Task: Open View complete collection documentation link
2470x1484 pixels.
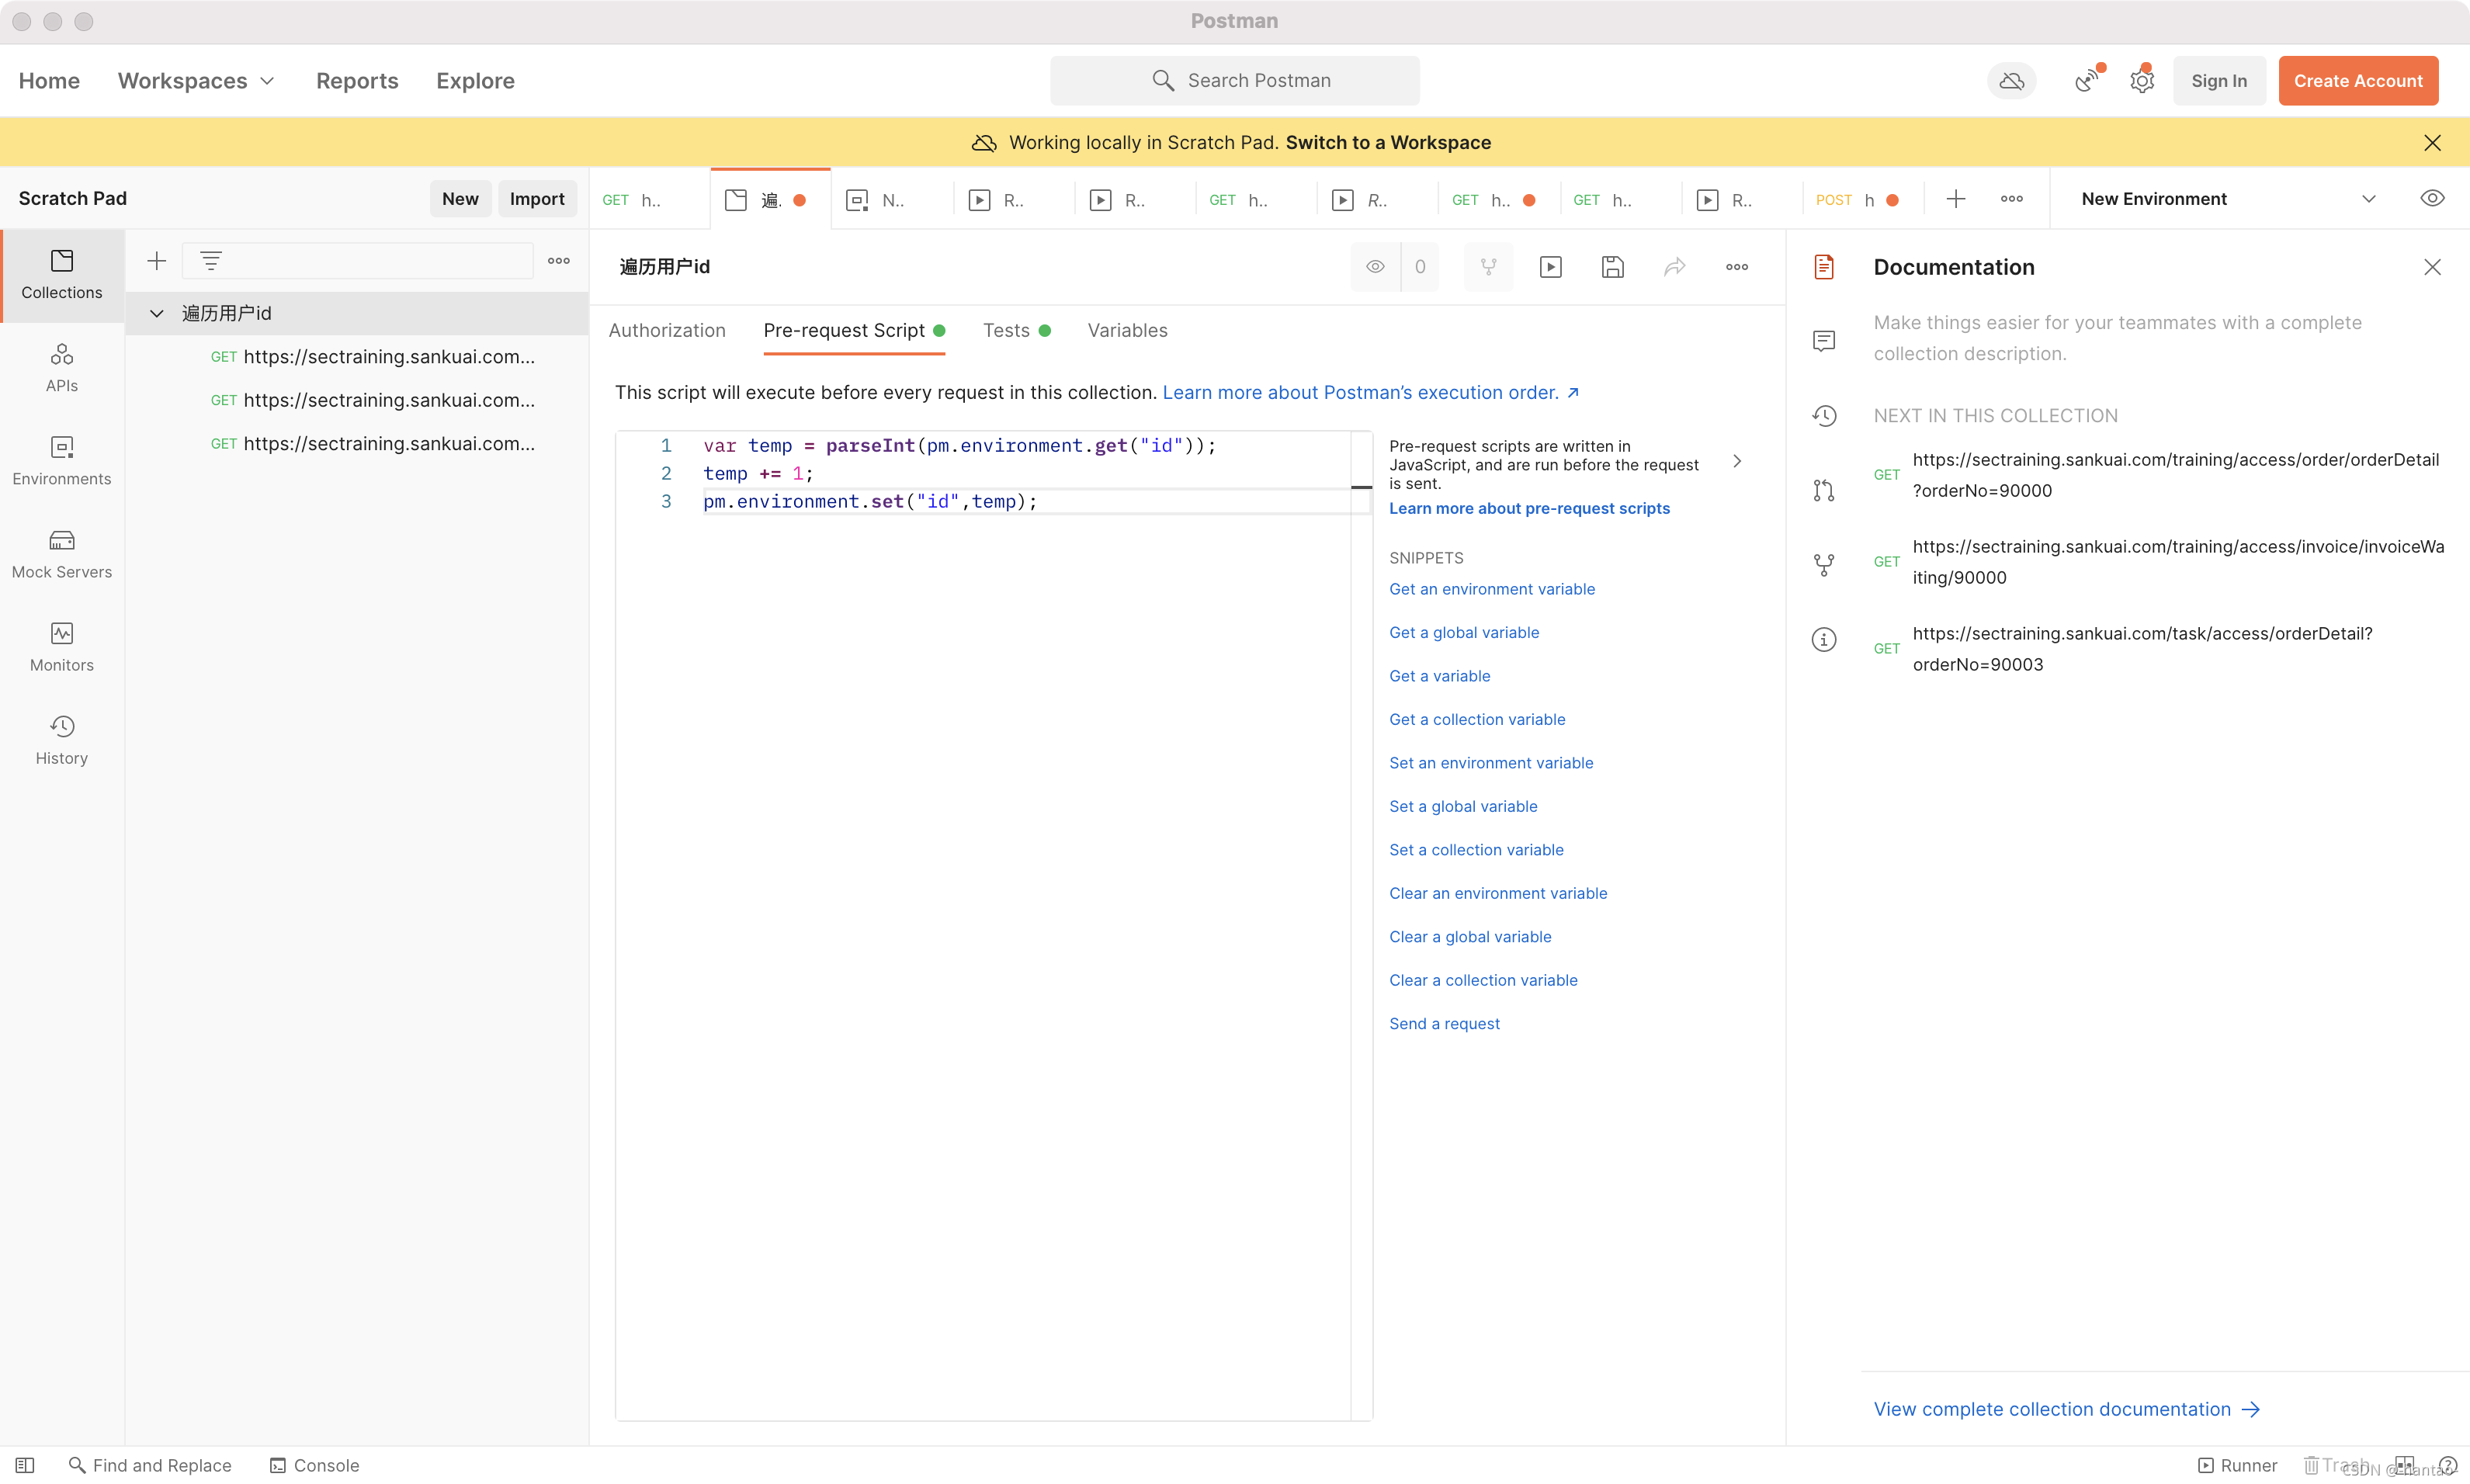Action: pos(2066,1409)
